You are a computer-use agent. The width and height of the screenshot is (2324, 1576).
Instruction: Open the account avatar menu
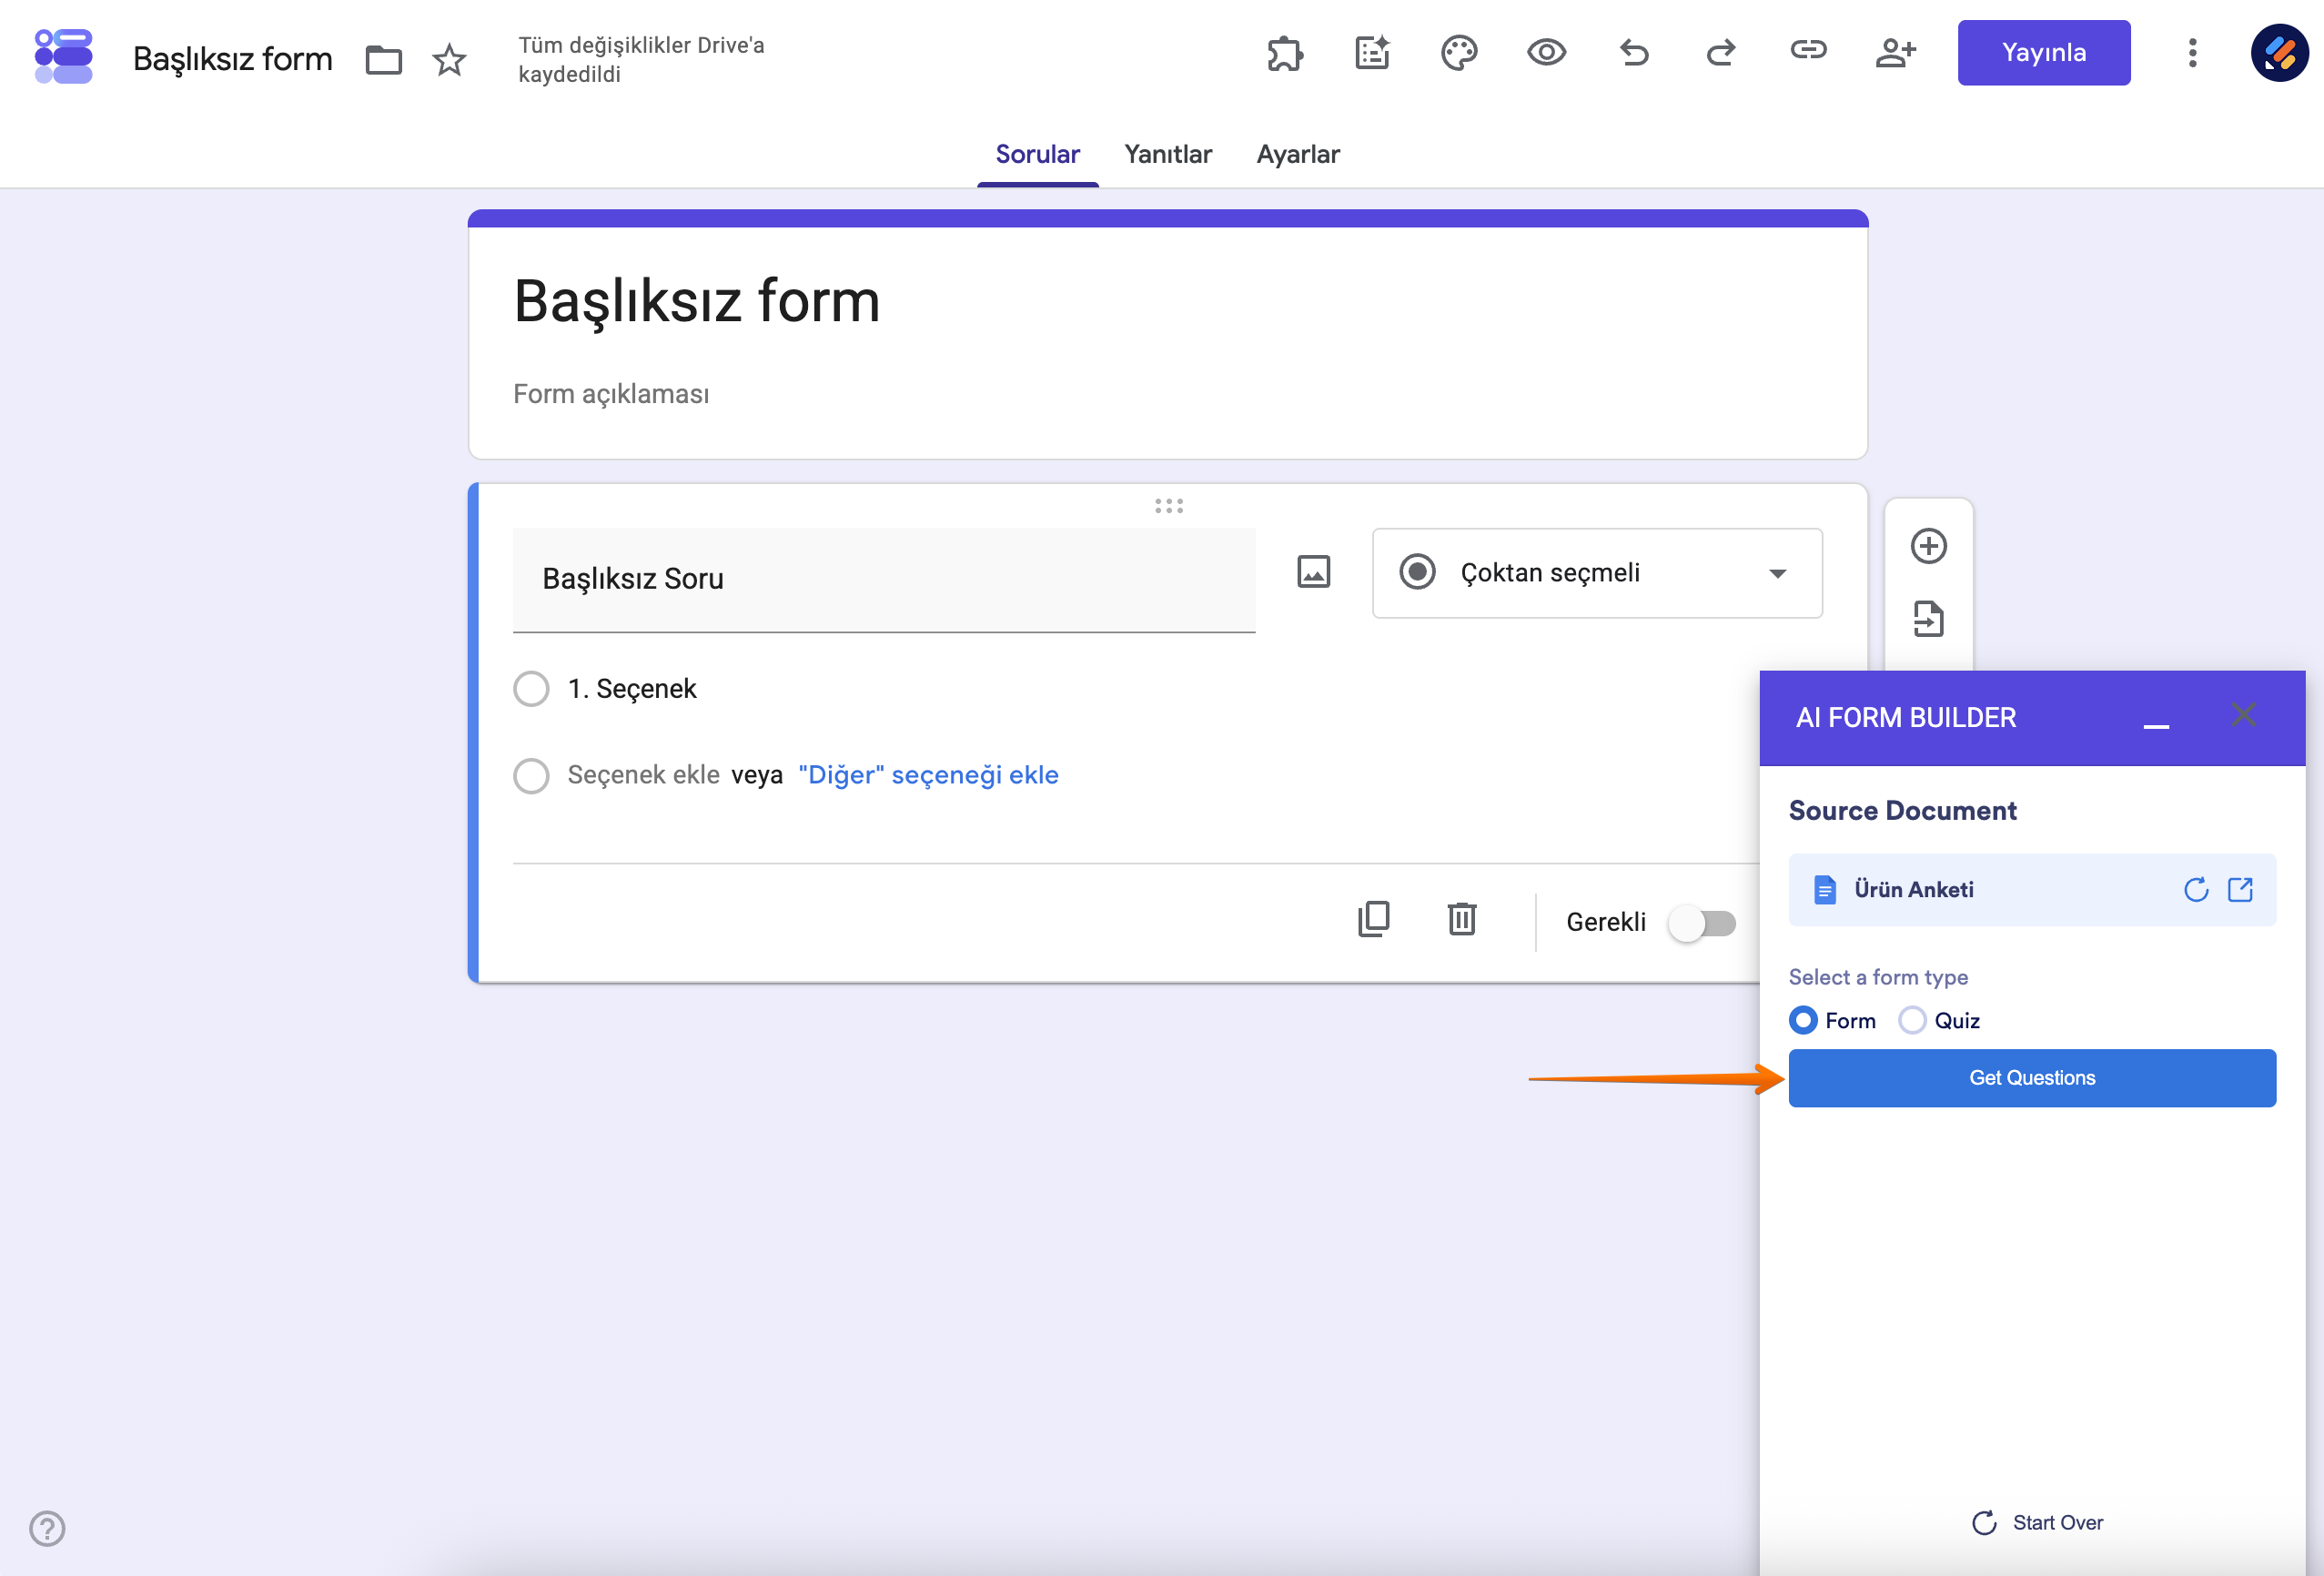tap(2279, 53)
